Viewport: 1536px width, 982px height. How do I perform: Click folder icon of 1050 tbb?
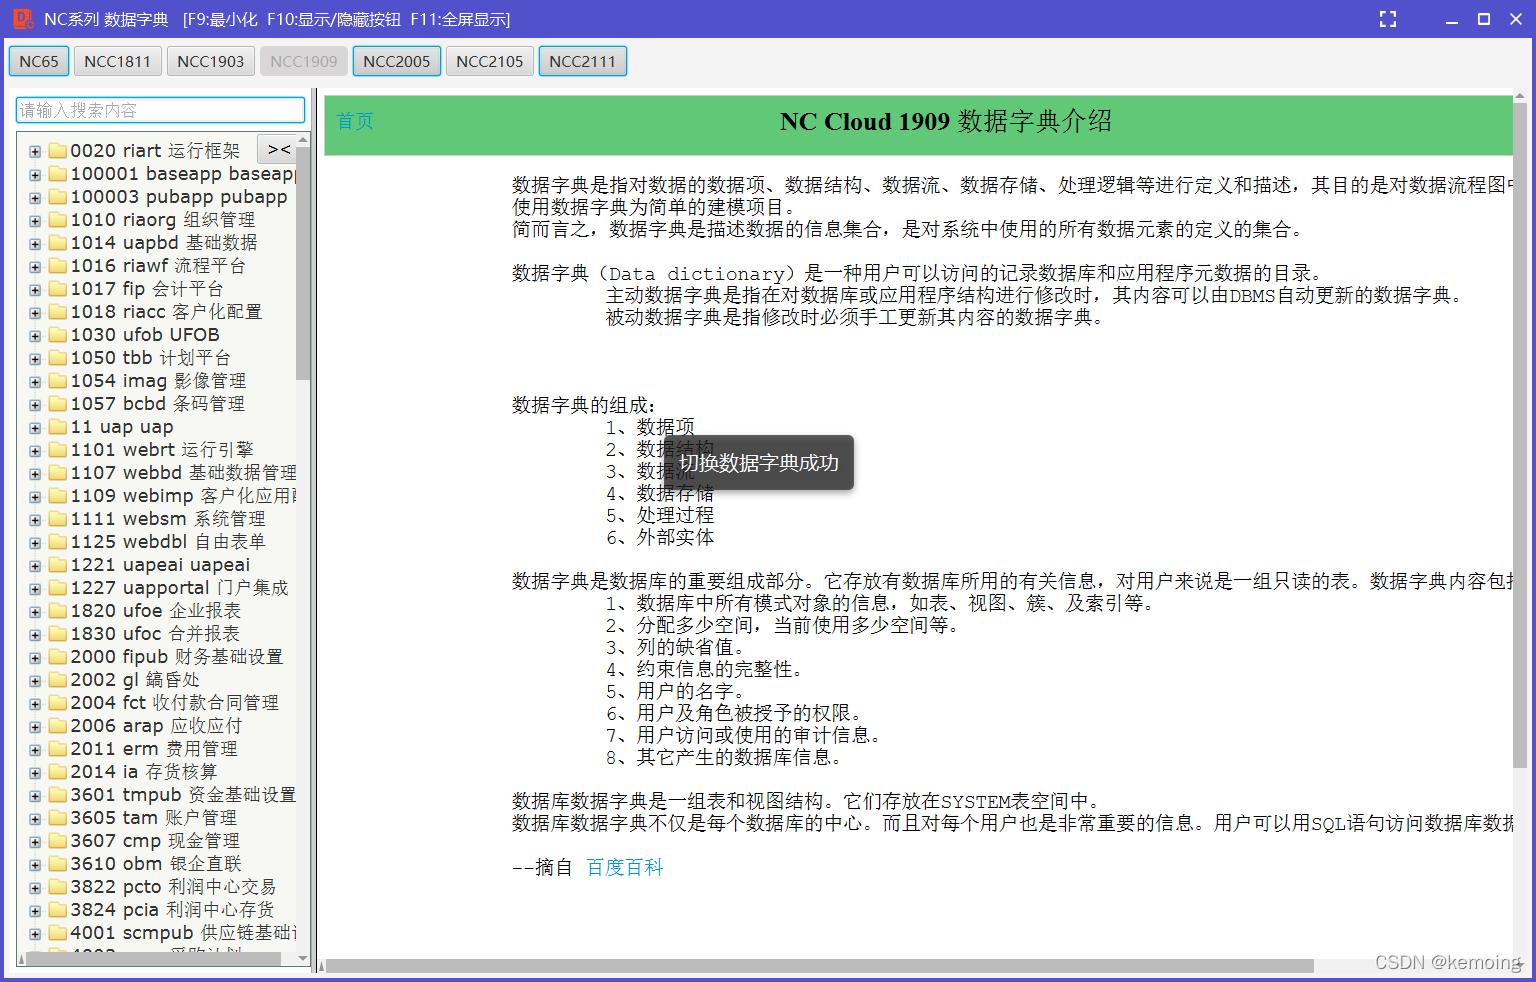(58, 358)
